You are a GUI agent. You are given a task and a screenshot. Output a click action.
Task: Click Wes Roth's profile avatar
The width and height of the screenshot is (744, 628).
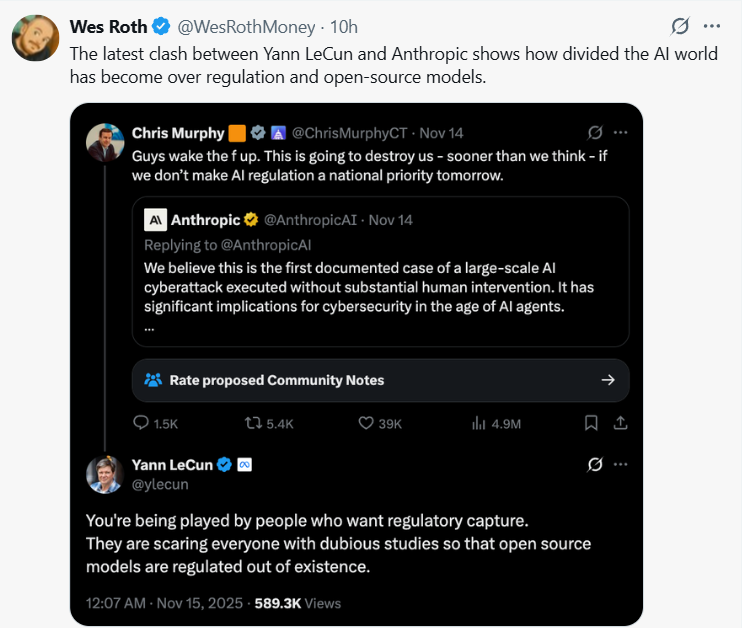coord(33,38)
